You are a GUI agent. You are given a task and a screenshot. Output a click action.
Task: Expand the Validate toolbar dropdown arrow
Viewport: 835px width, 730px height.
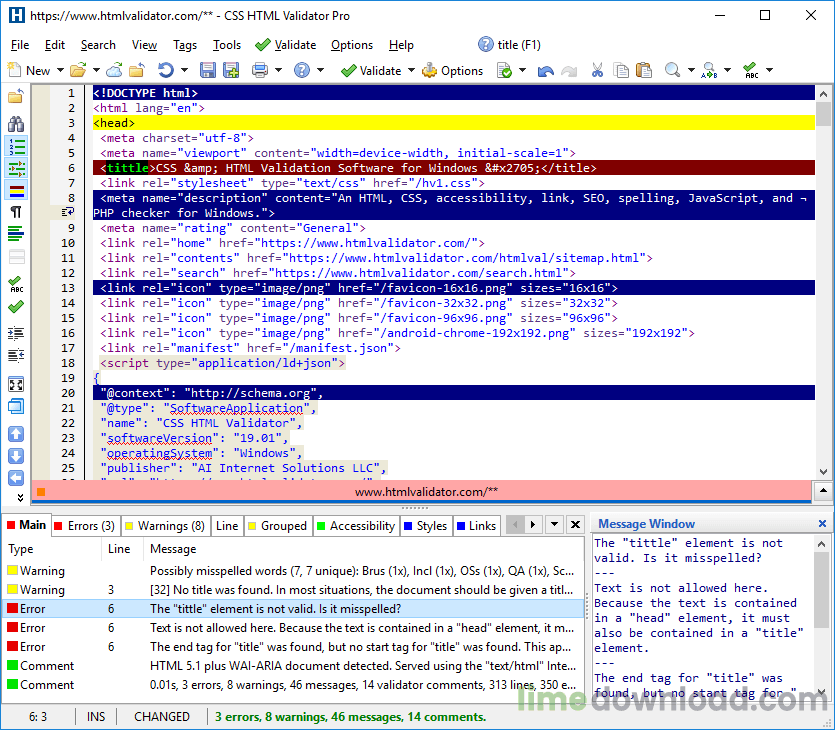click(410, 71)
